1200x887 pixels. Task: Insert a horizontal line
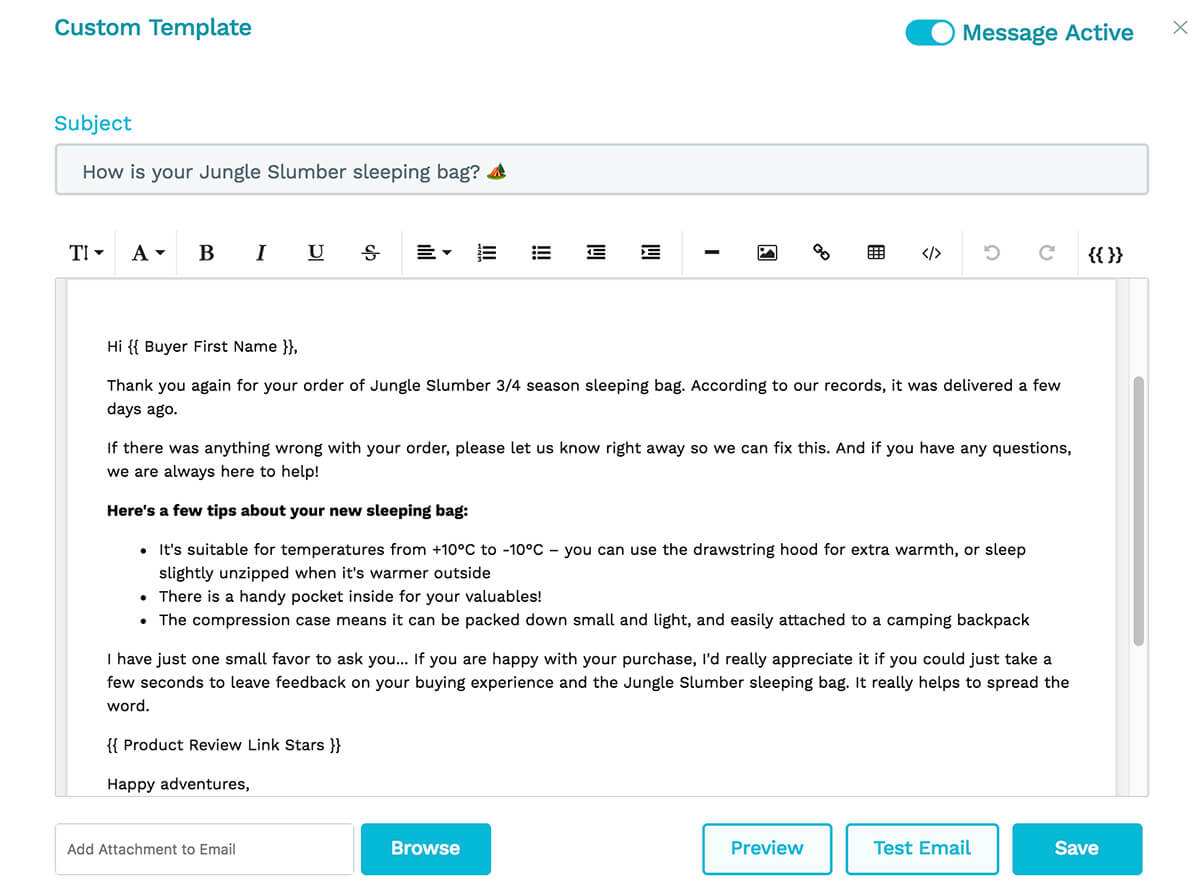click(x=712, y=253)
